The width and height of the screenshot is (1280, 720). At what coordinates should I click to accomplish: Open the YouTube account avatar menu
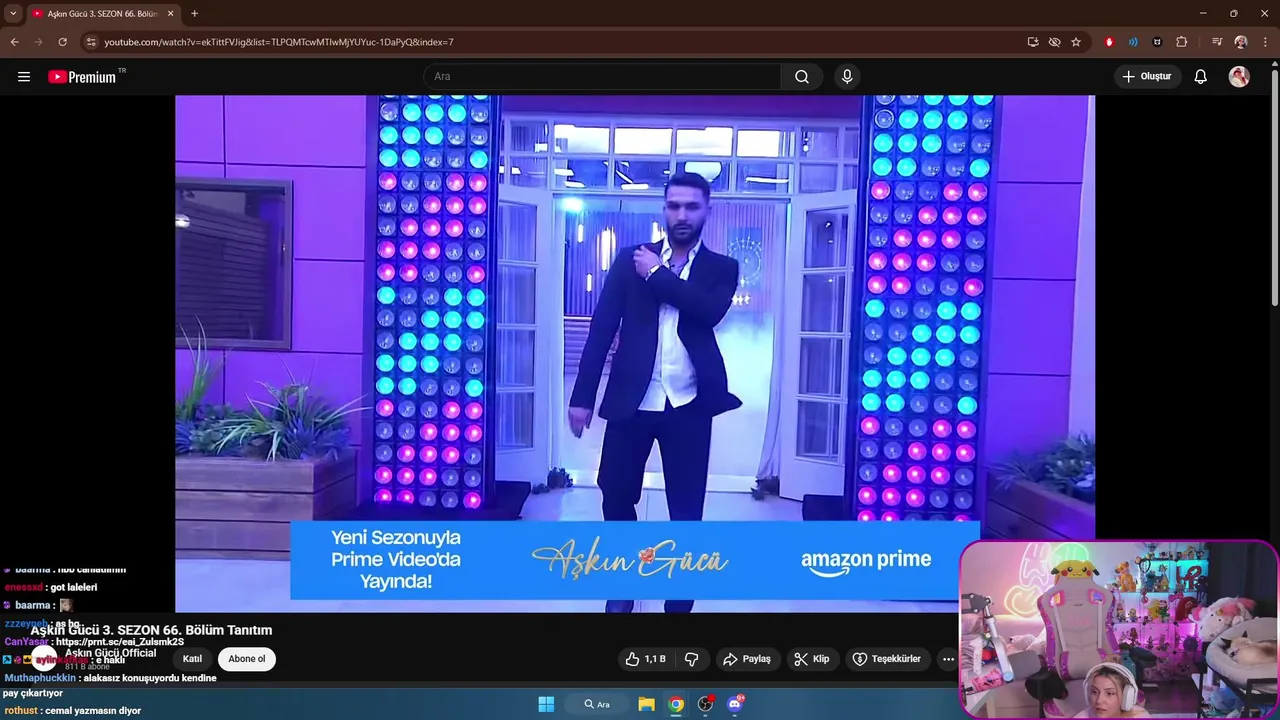(x=1239, y=77)
